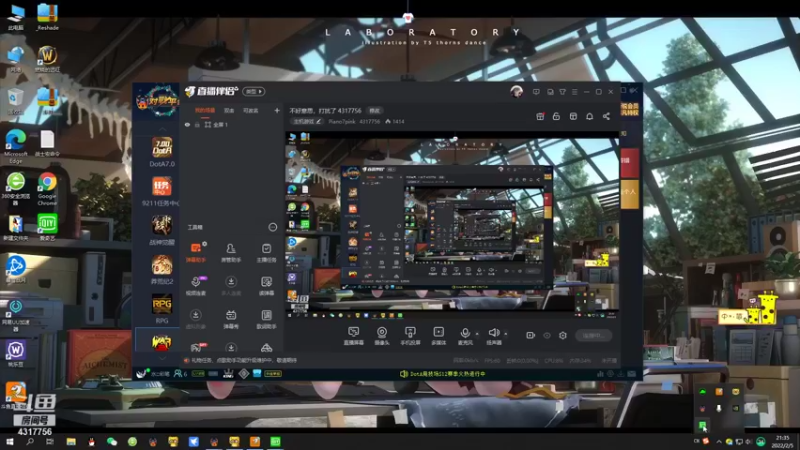Switch to third scene tab

[251, 110]
